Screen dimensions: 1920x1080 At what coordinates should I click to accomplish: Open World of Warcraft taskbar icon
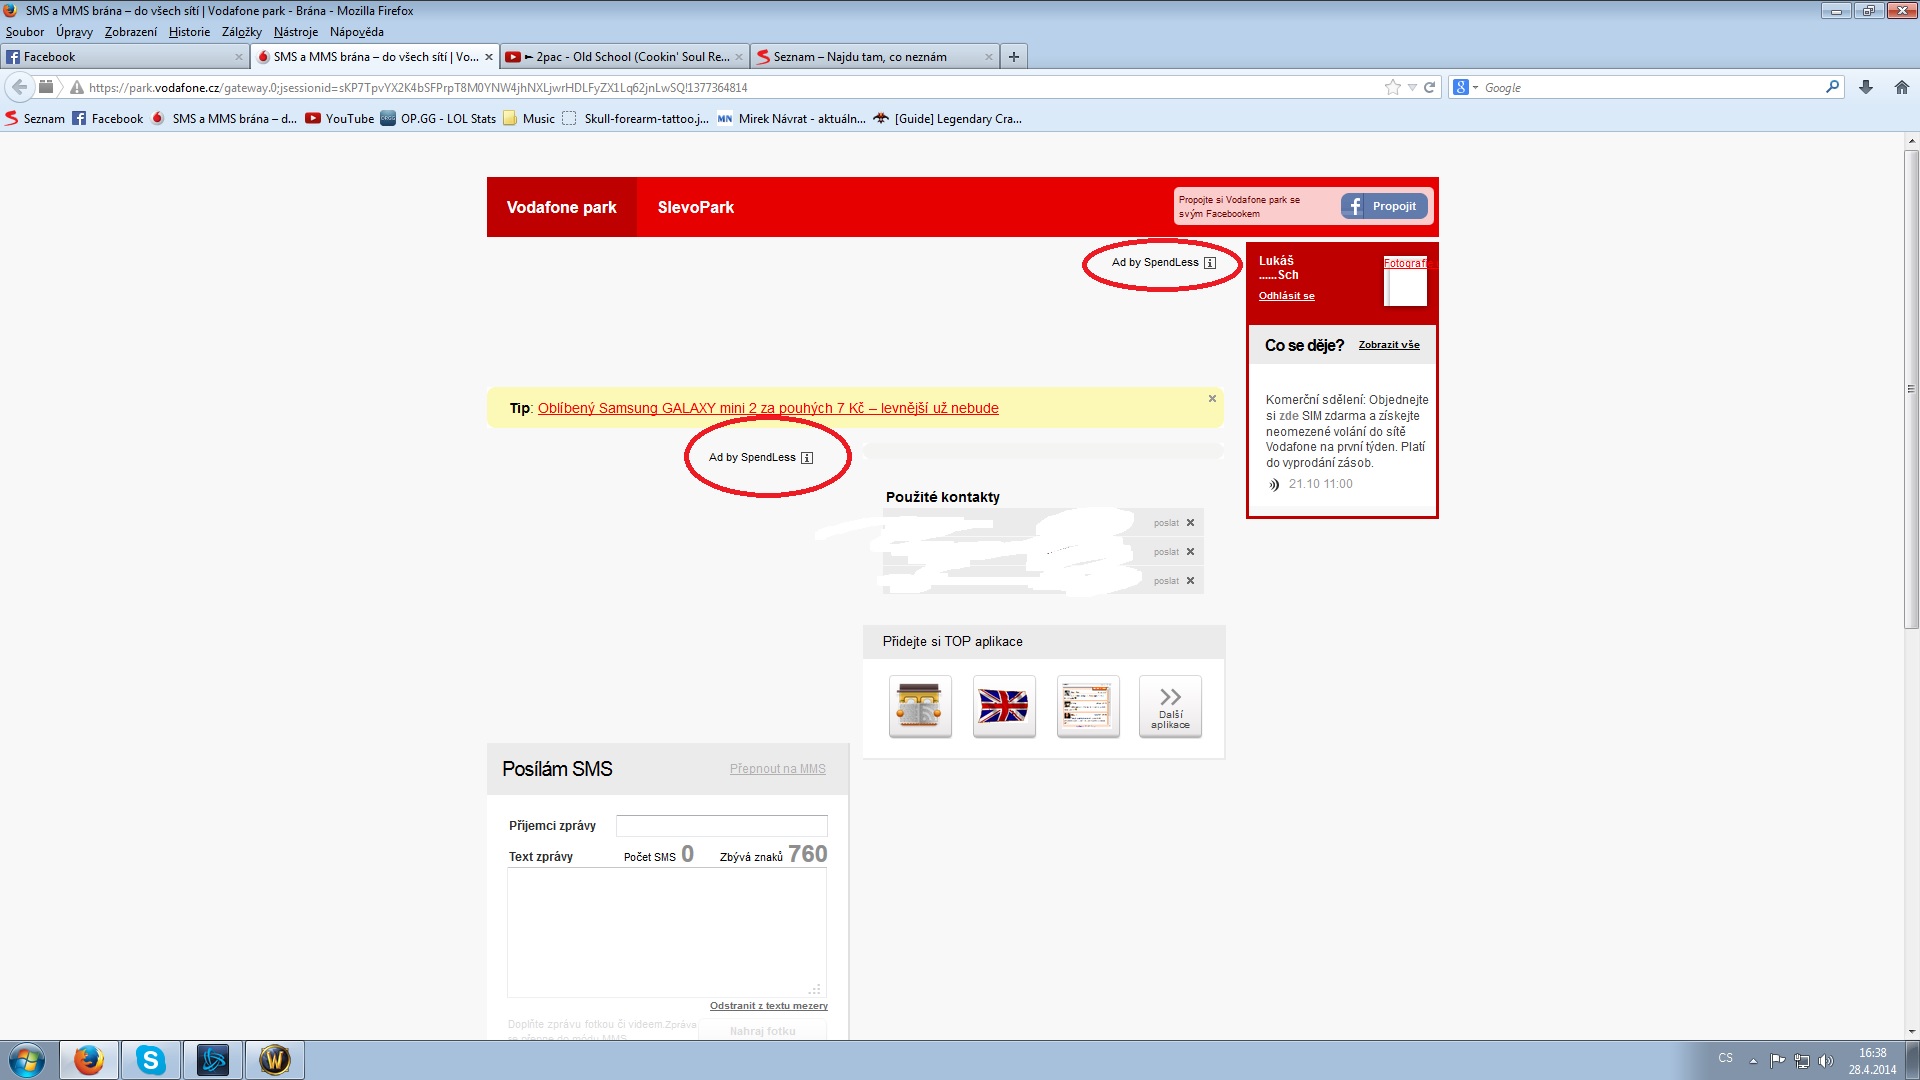point(274,1060)
